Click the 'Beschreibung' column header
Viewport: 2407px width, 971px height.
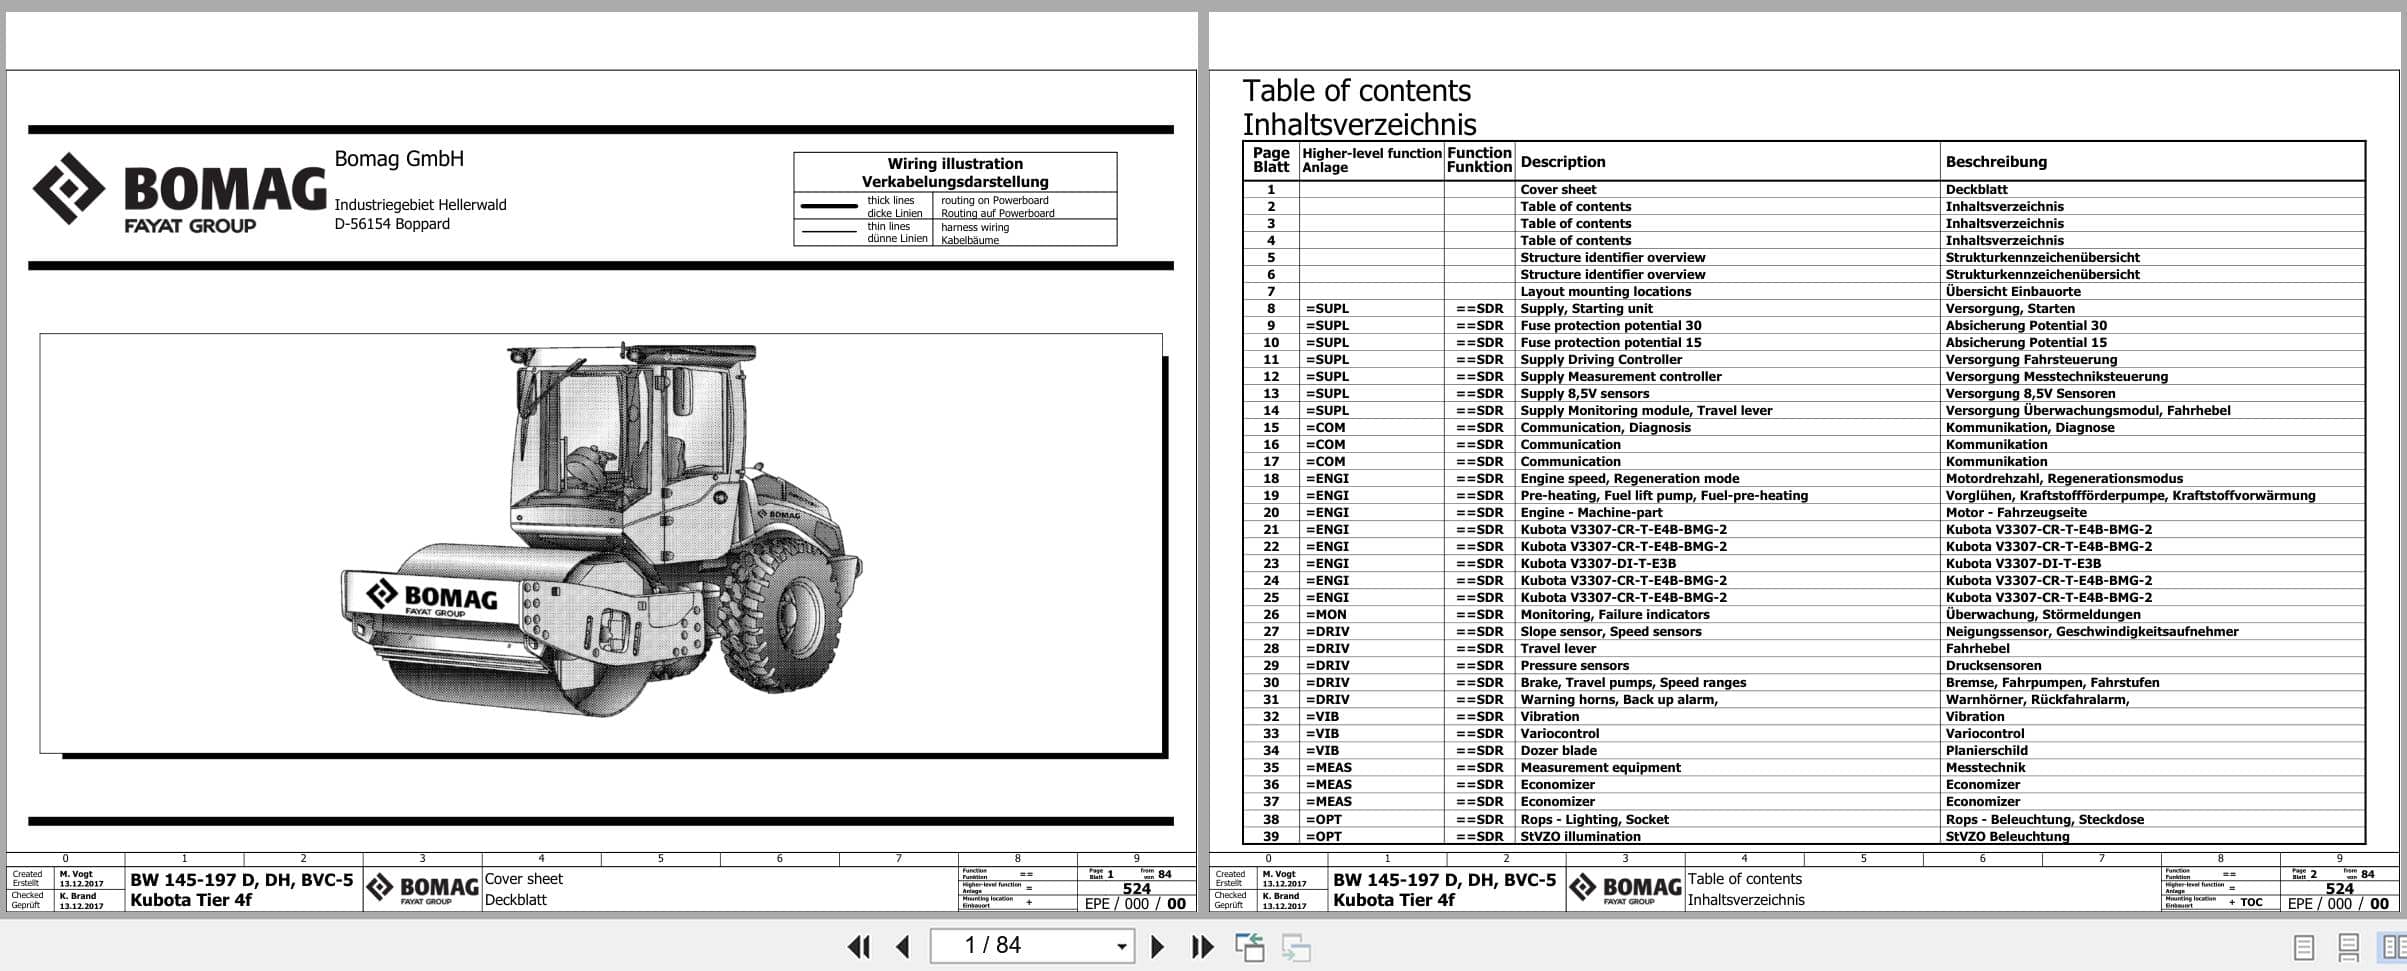[1996, 162]
